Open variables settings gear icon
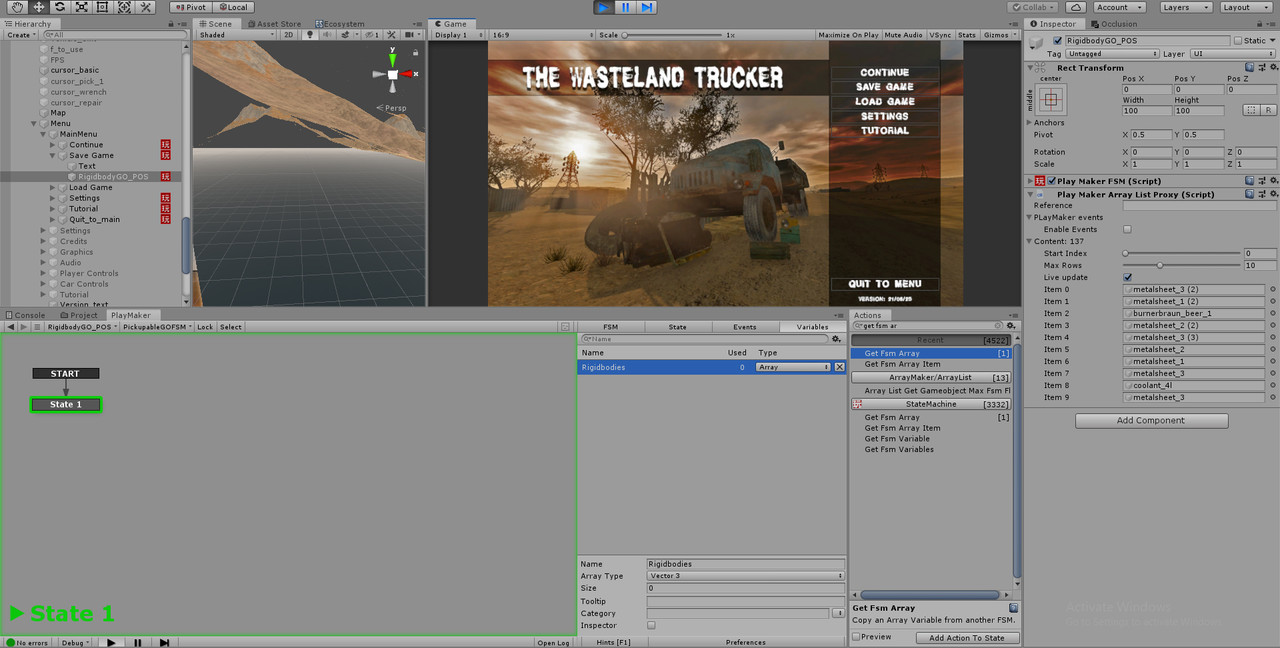The image size is (1280, 648). pos(837,339)
